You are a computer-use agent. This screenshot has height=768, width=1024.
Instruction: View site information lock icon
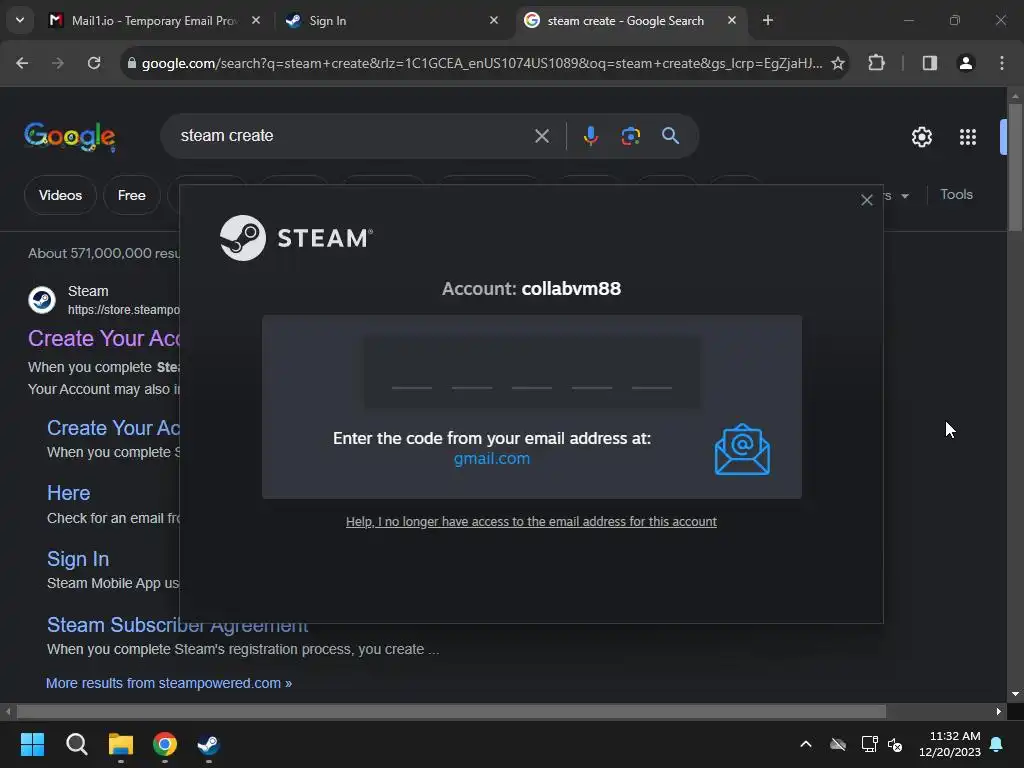131,63
